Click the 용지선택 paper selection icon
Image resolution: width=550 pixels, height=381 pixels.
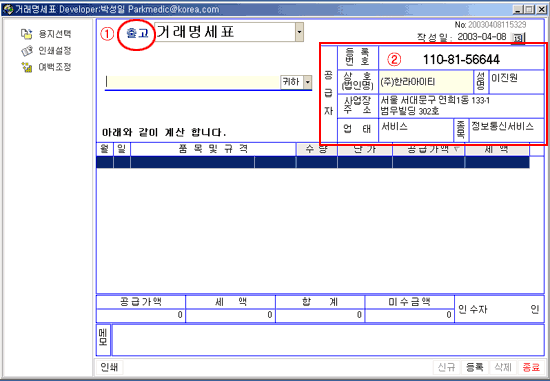(x=26, y=34)
